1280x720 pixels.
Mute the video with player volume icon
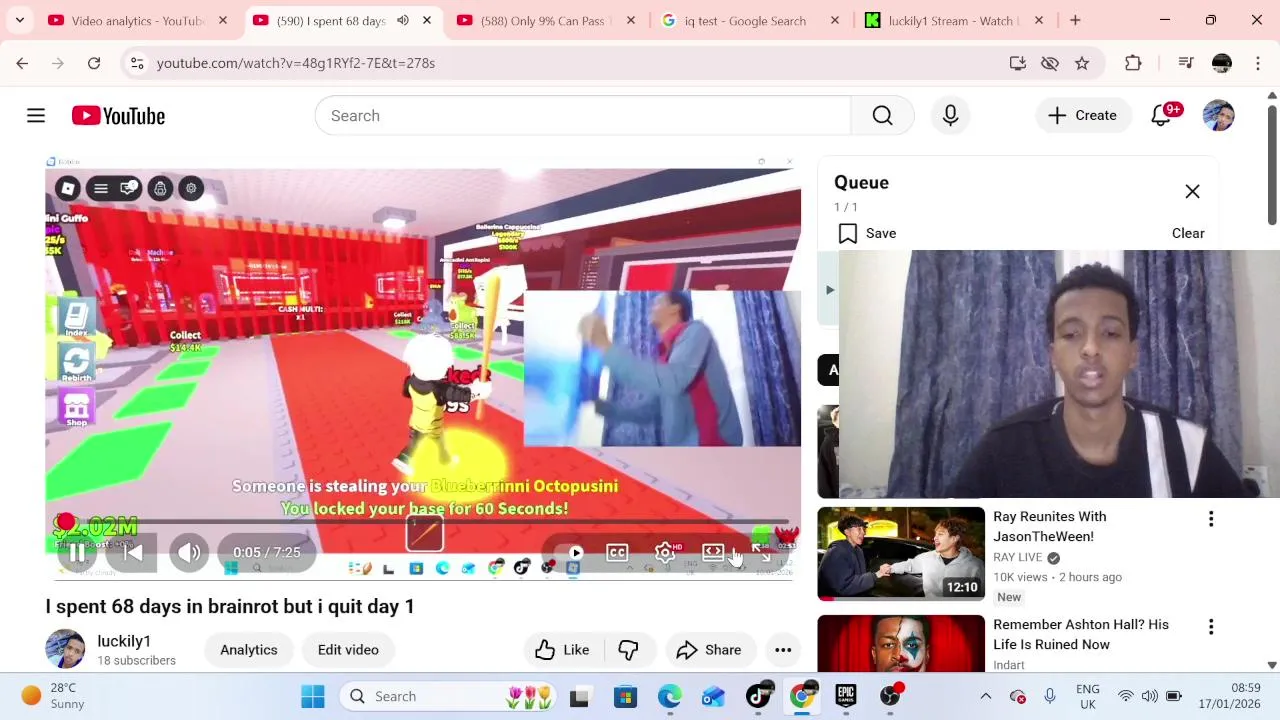189,552
